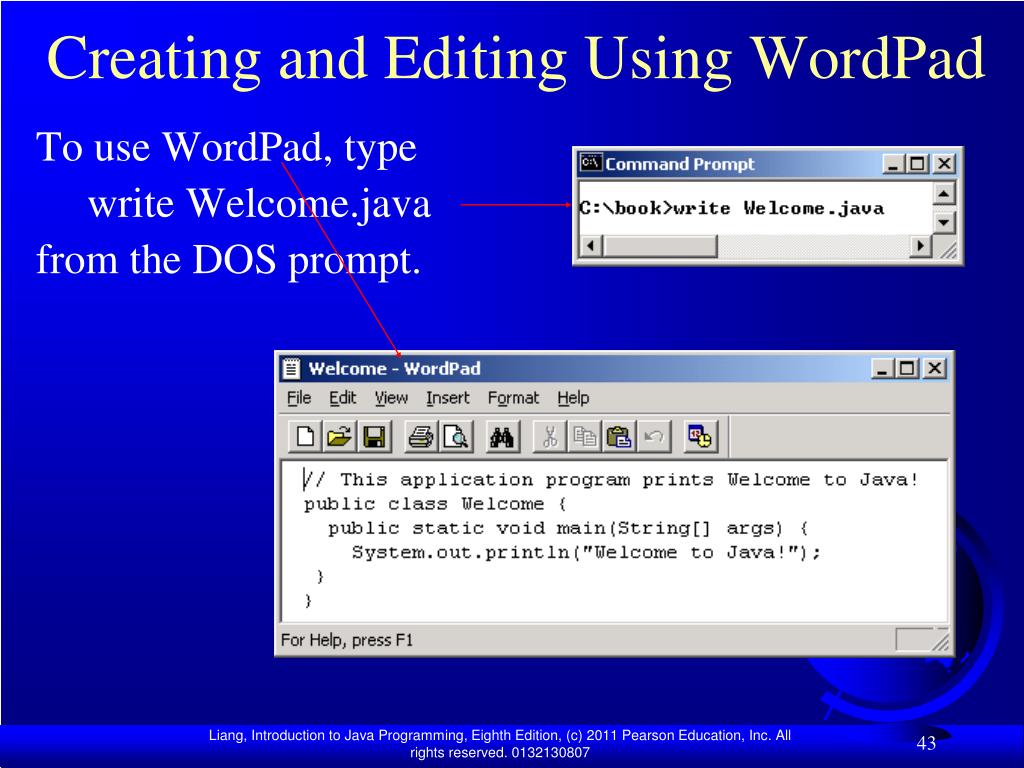Click the Undo arrow icon
Viewport: 1024px width, 768px height.
click(x=653, y=437)
